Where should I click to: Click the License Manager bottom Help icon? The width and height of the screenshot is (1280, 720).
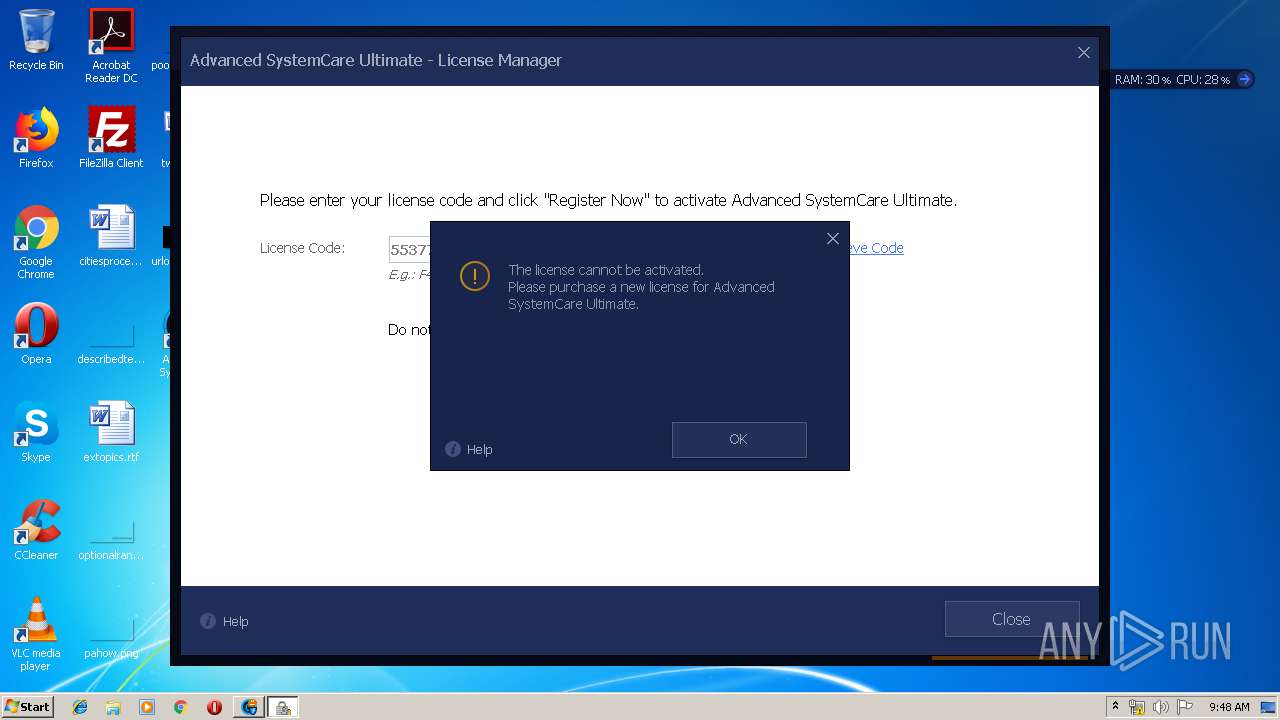click(x=208, y=621)
